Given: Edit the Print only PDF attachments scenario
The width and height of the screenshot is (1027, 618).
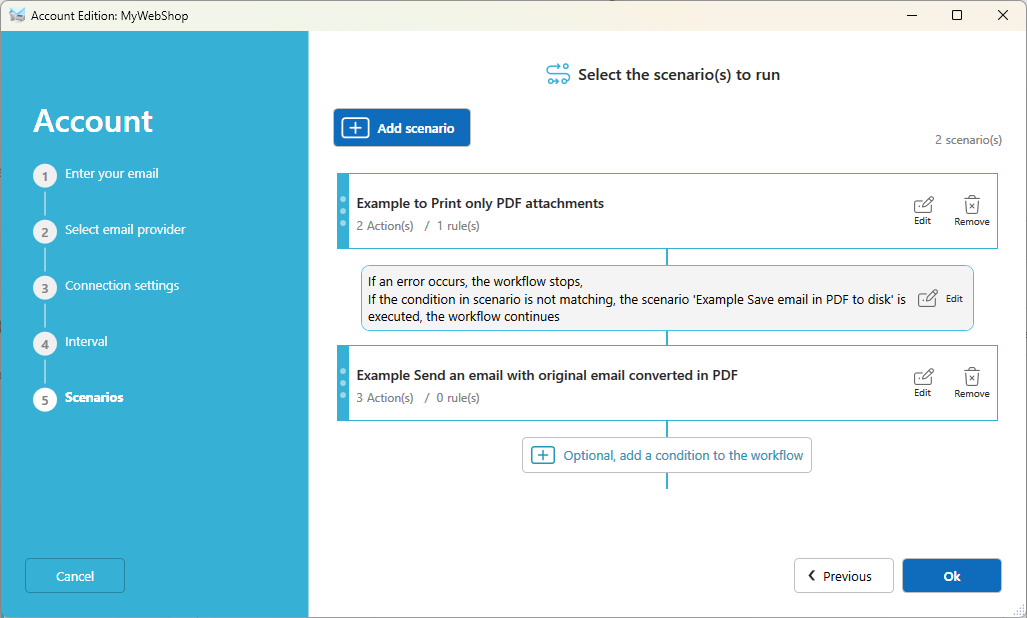Looking at the screenshot, I should tap(923, 211).
